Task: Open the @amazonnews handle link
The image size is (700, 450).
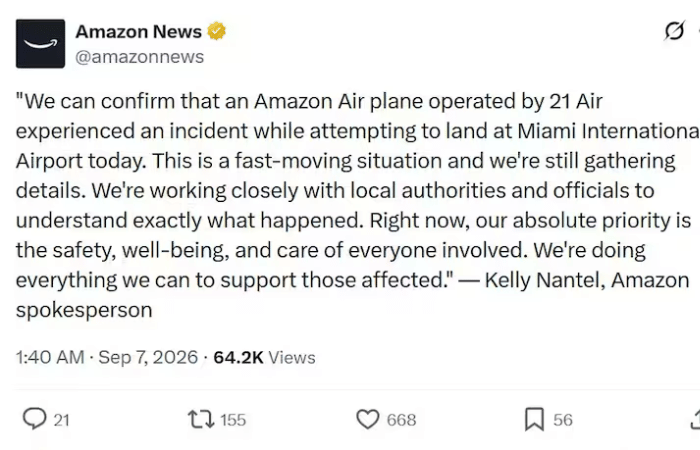Action: pos(139,57)
